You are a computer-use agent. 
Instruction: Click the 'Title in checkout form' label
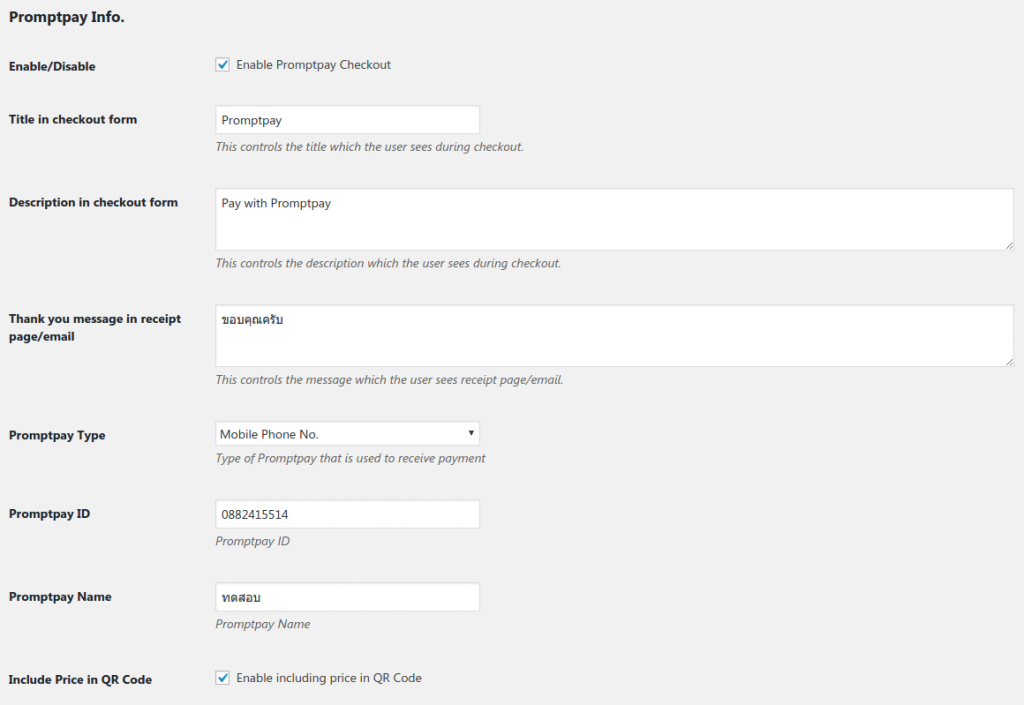73,119
